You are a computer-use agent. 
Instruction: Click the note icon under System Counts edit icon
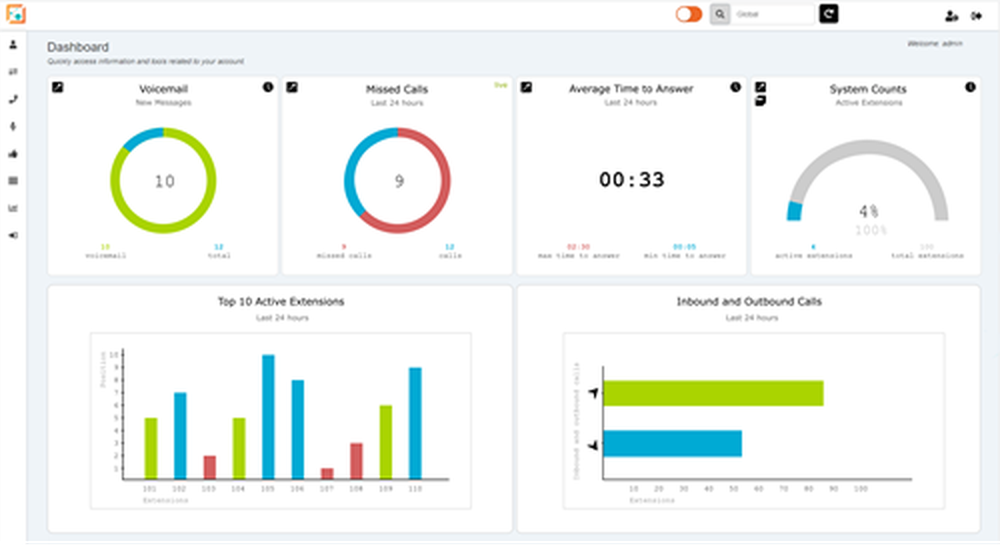point(760,101)
